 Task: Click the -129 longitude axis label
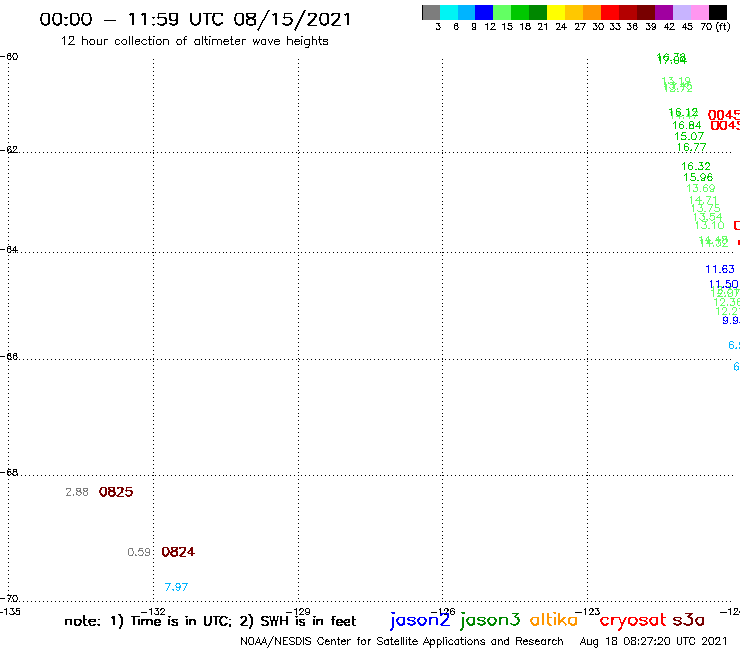coord(298,612)
